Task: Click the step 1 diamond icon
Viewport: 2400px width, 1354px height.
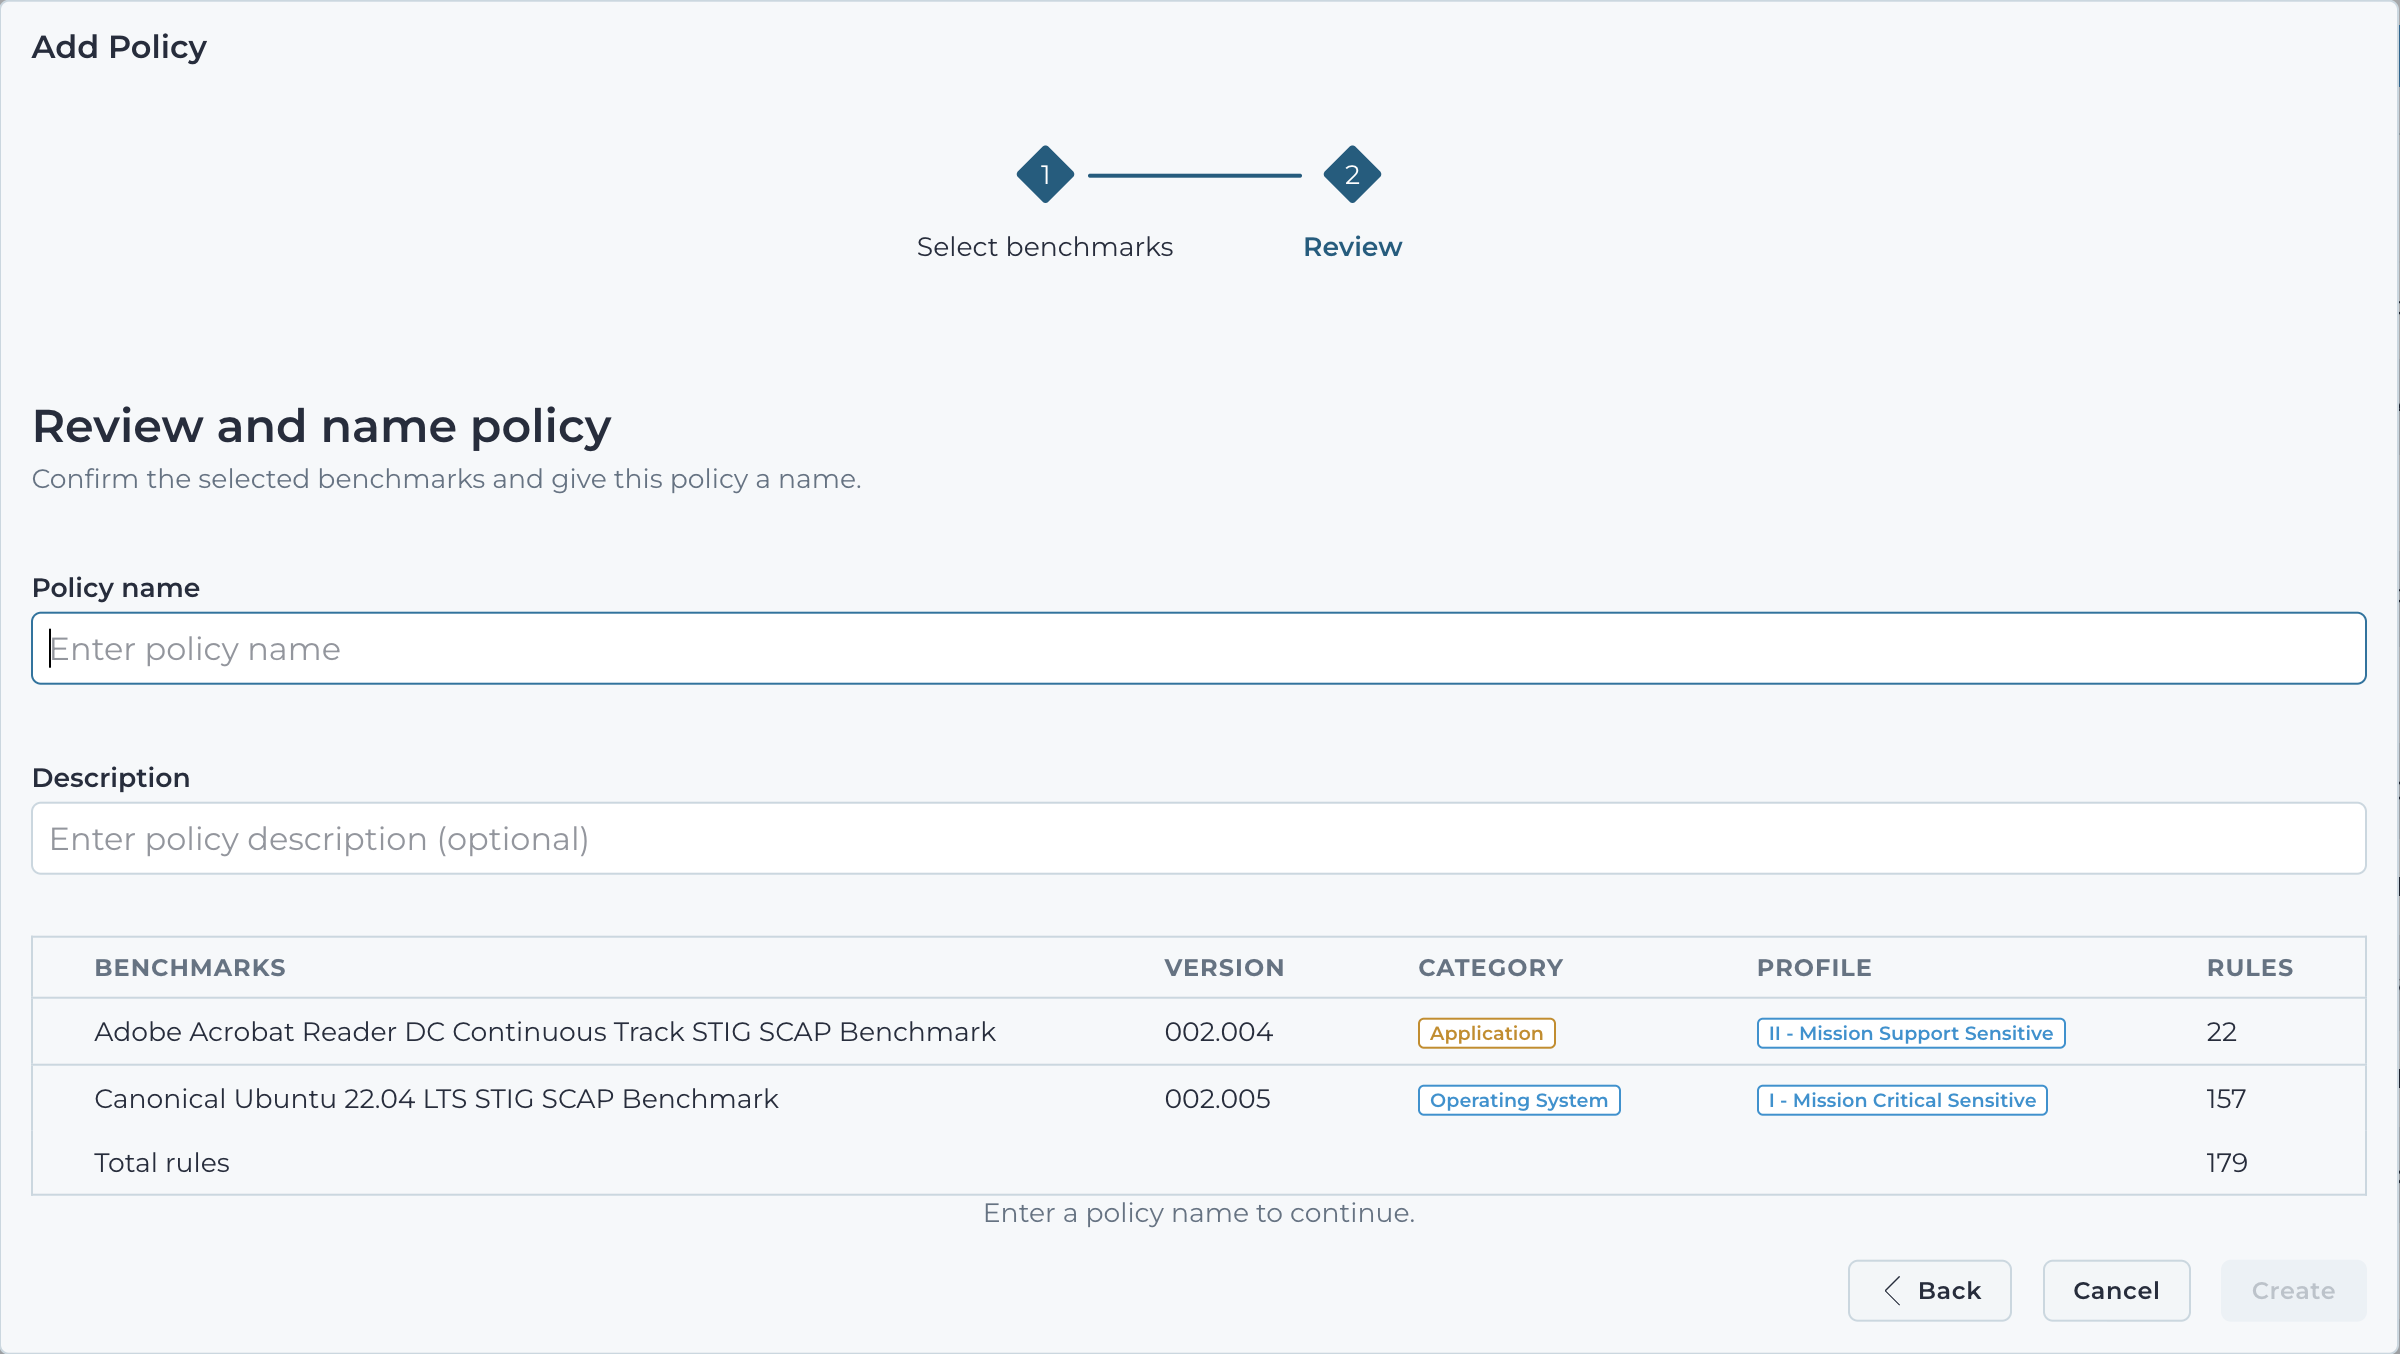Action: pyautogui.click(x=1045, y=174)
